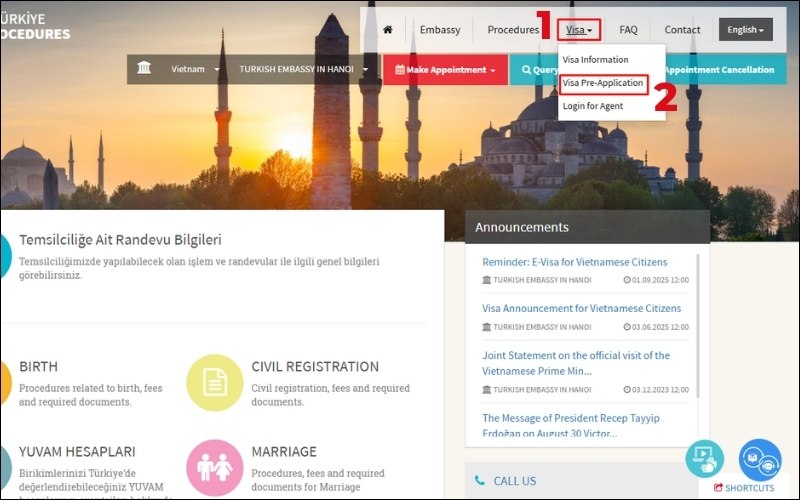Select Visa Information from the Visa menu
Viewport: 800px width, 500px height.
(595, 59)
